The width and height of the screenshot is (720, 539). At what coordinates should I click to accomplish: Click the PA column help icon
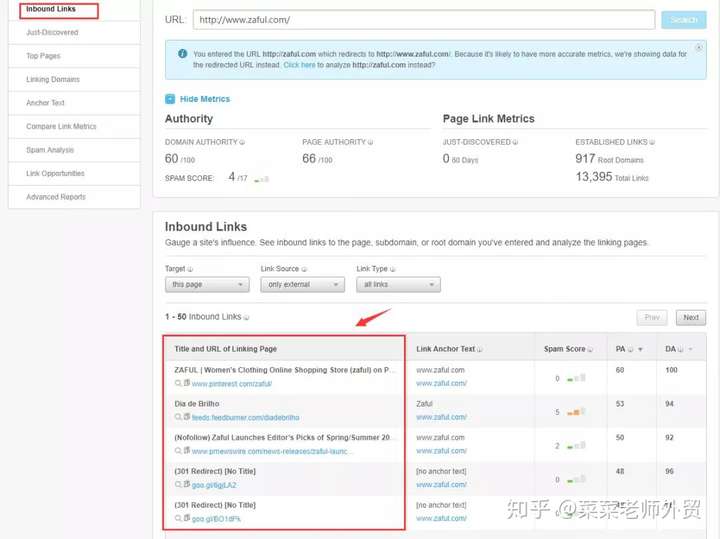tap(630, 349)
